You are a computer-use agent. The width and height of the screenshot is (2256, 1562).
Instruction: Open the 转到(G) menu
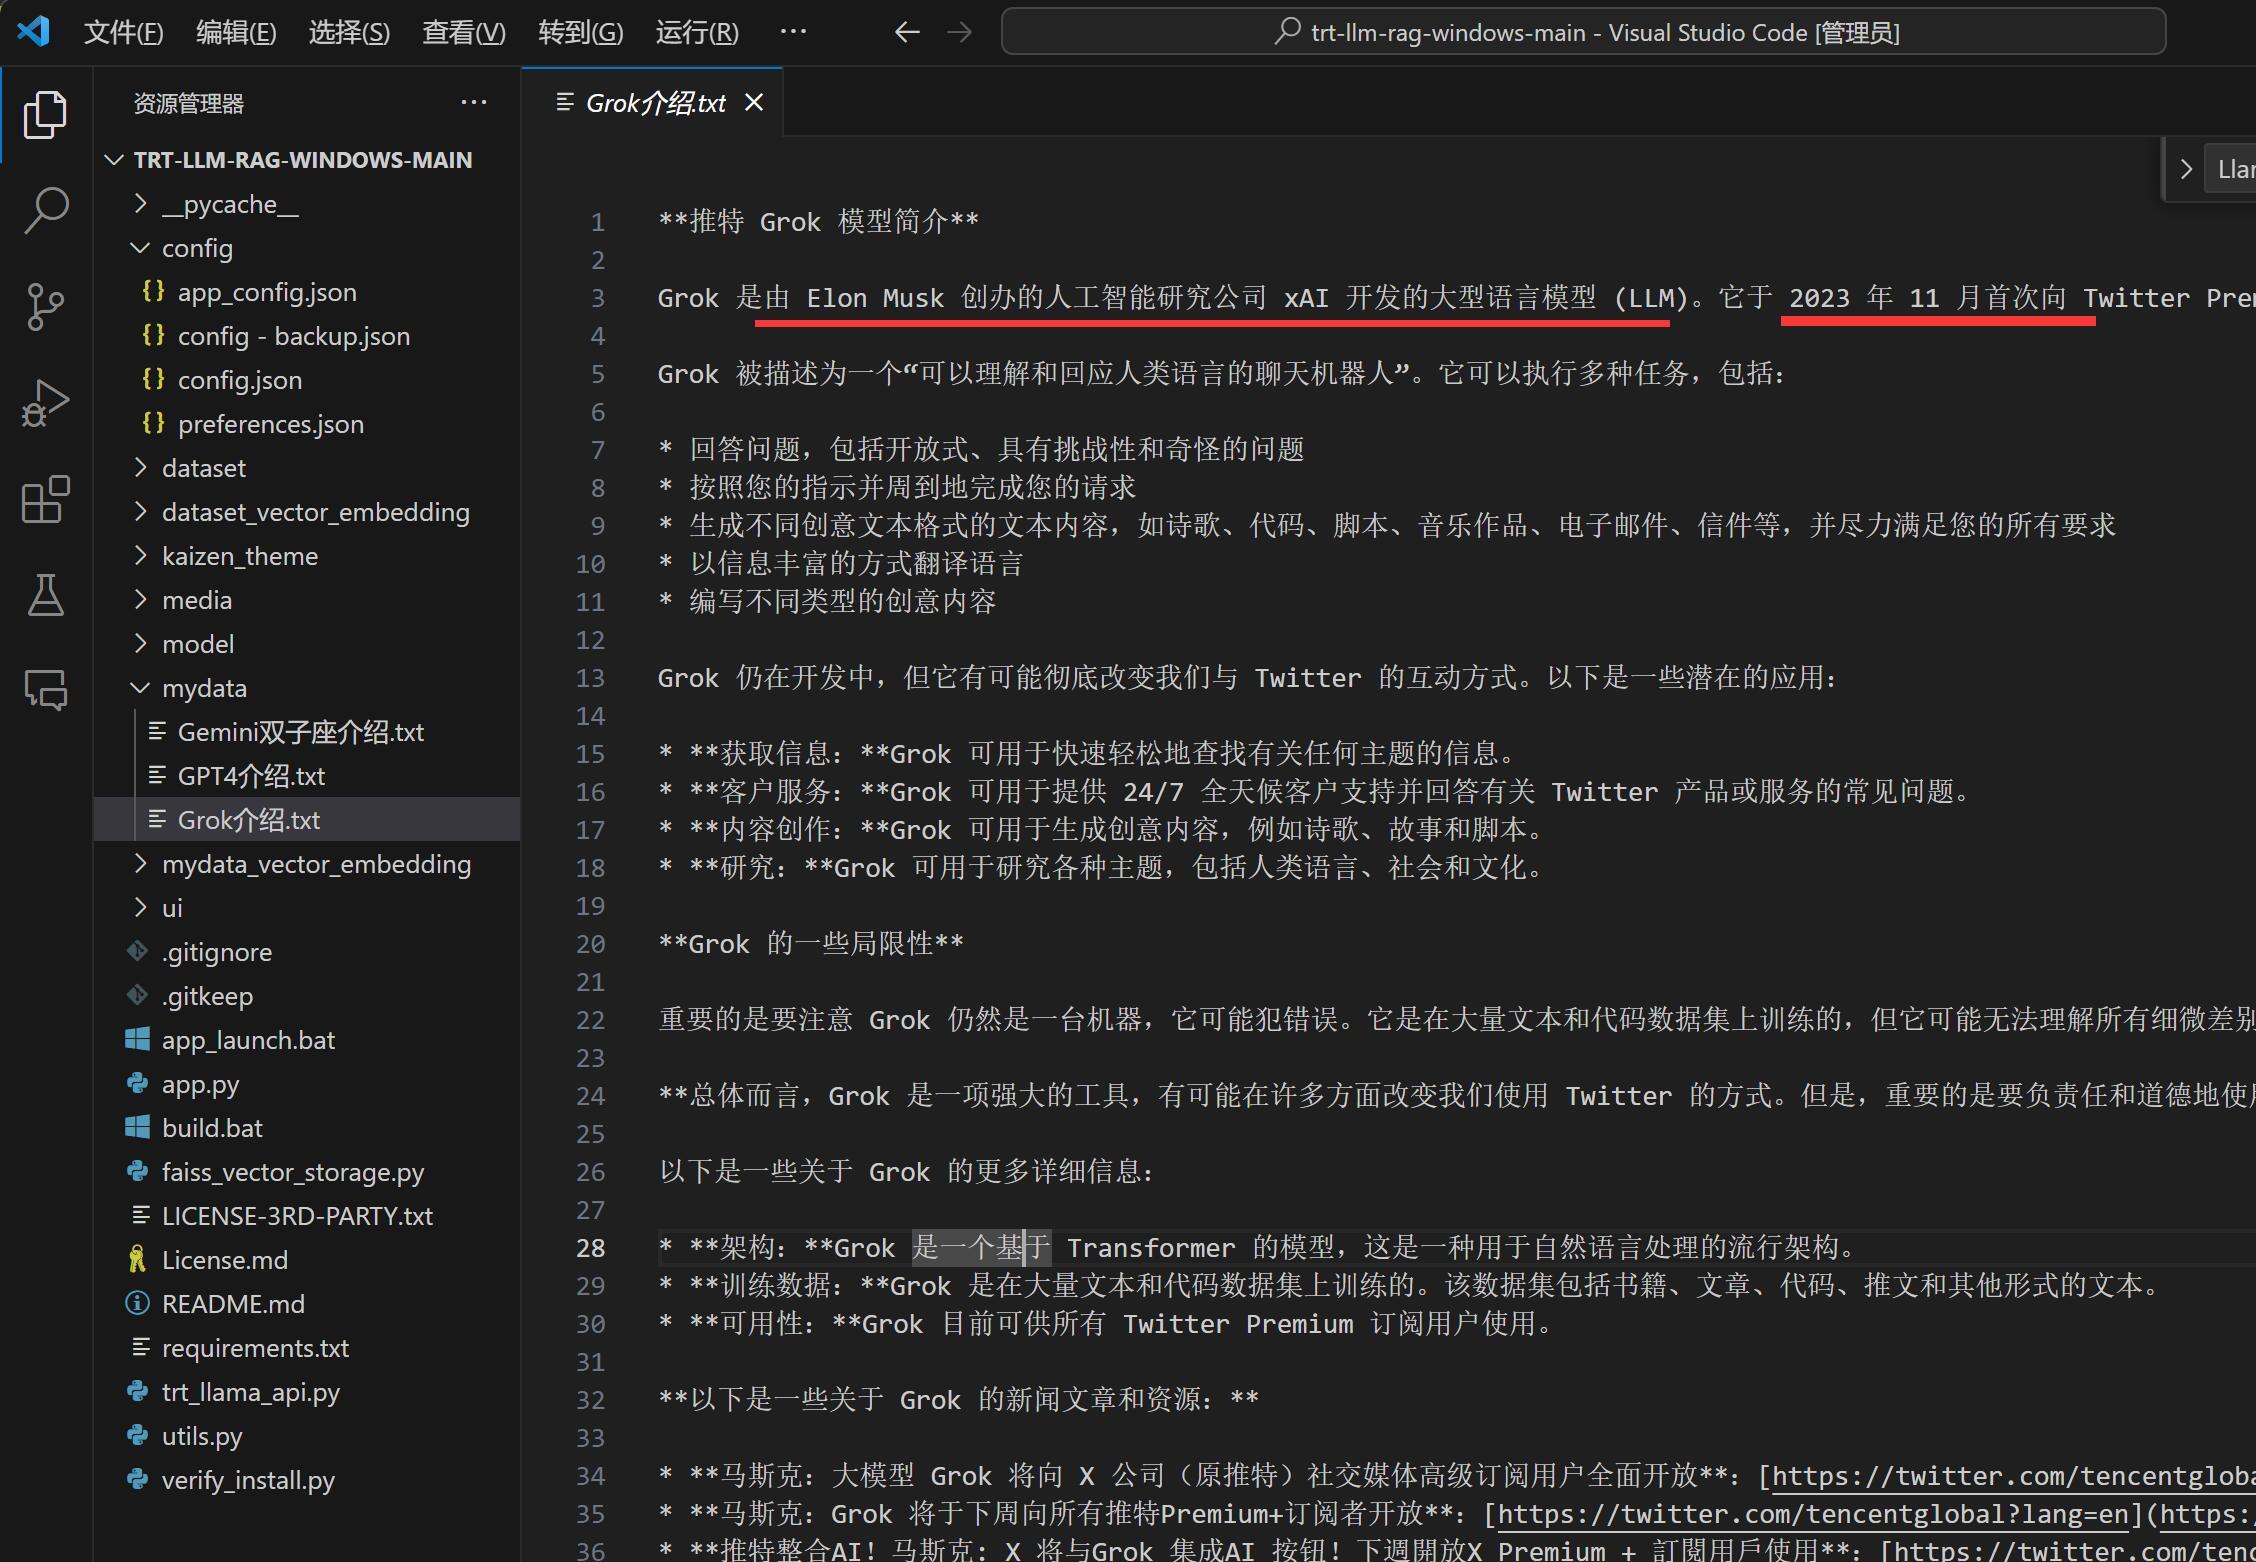click(x=580, y=32)
